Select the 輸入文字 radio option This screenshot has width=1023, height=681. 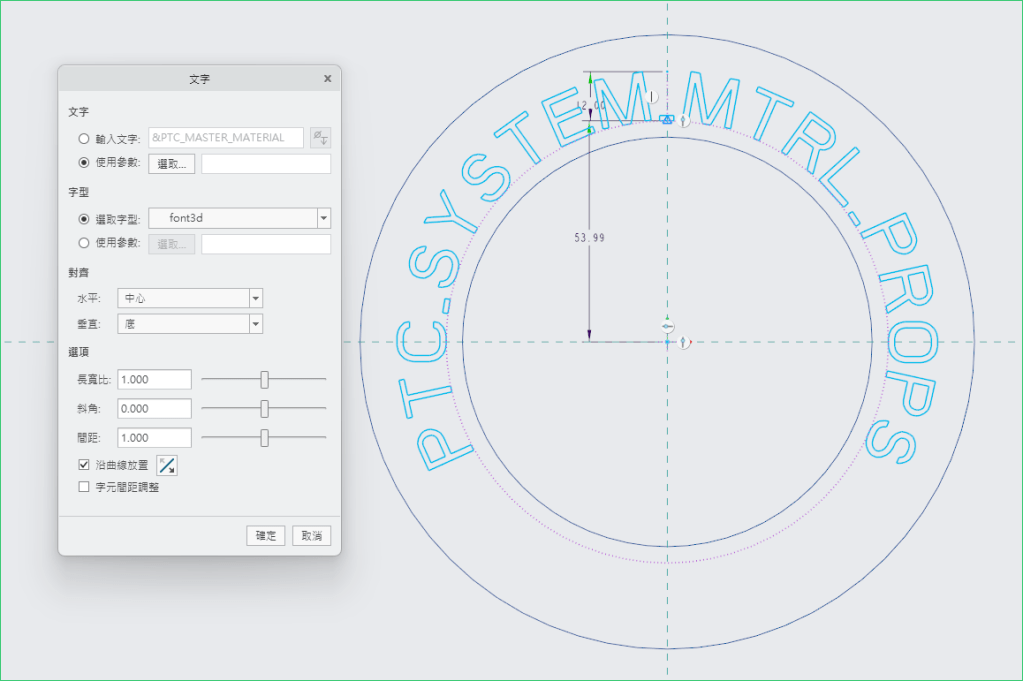(84, 138)
